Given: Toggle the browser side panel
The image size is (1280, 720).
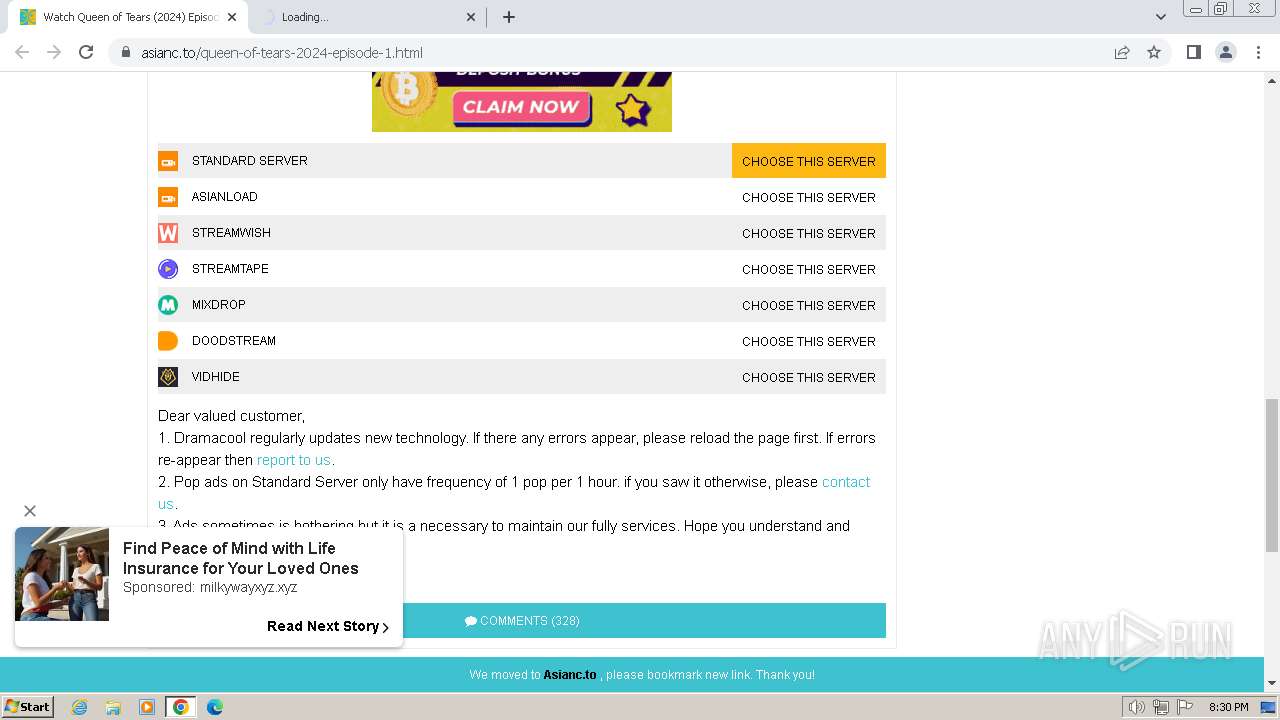Looking at the screenshot, I should click(1193, 52).
